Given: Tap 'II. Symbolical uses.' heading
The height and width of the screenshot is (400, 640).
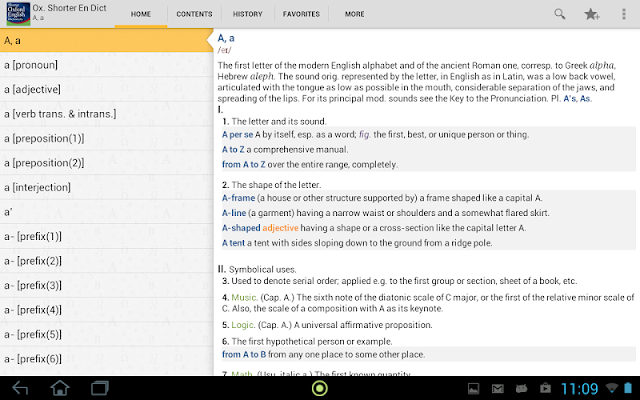Looking at the screenshot, I should (257, 269).
